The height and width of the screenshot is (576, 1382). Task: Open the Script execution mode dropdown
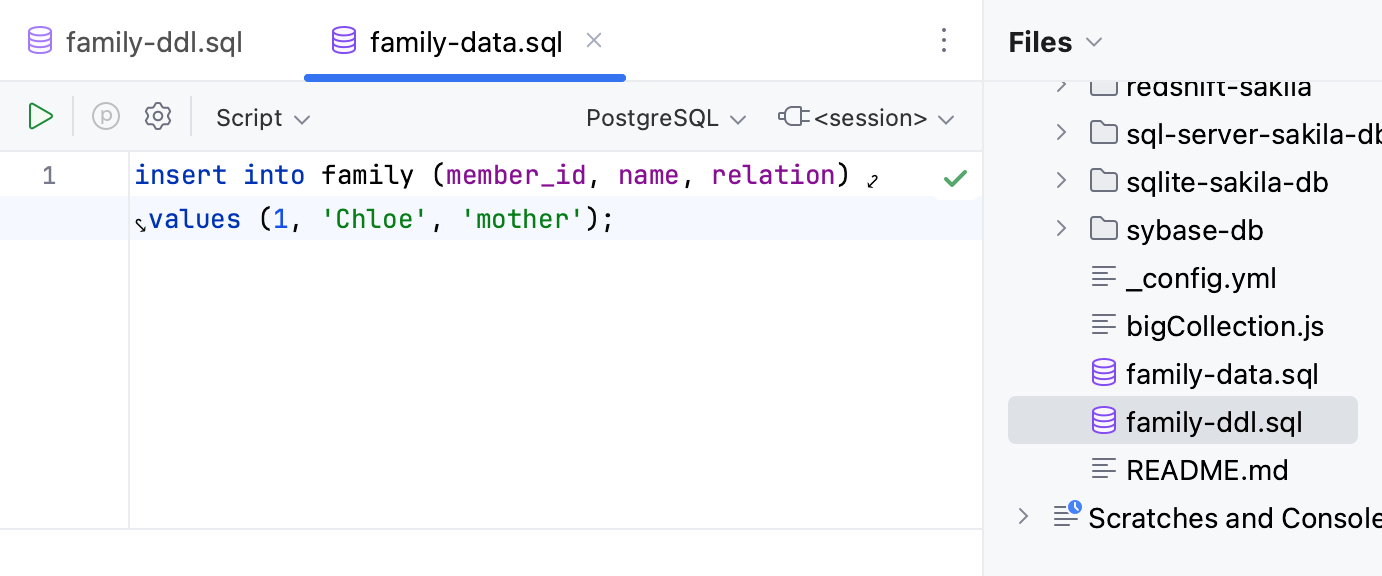click(x=261, y=117)
